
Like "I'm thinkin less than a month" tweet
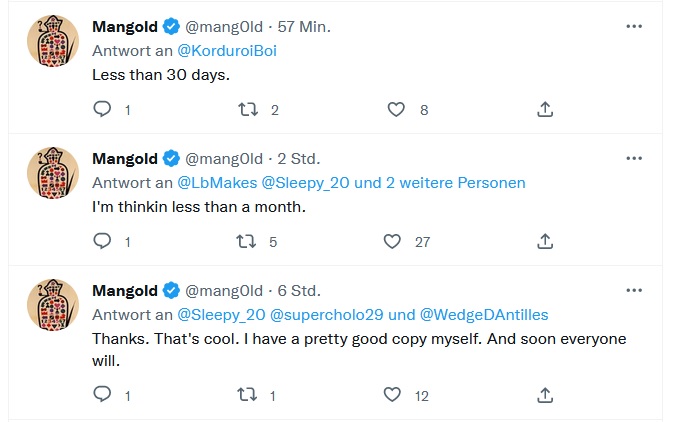tap(393, 241)
